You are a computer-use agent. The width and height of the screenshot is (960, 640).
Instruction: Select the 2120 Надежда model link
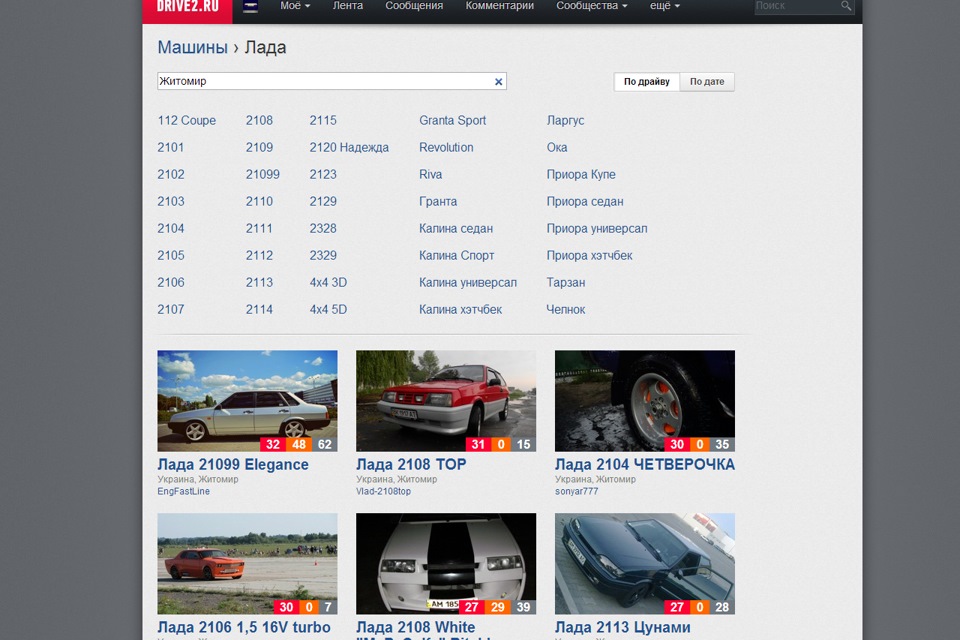(x=349, y=148)
